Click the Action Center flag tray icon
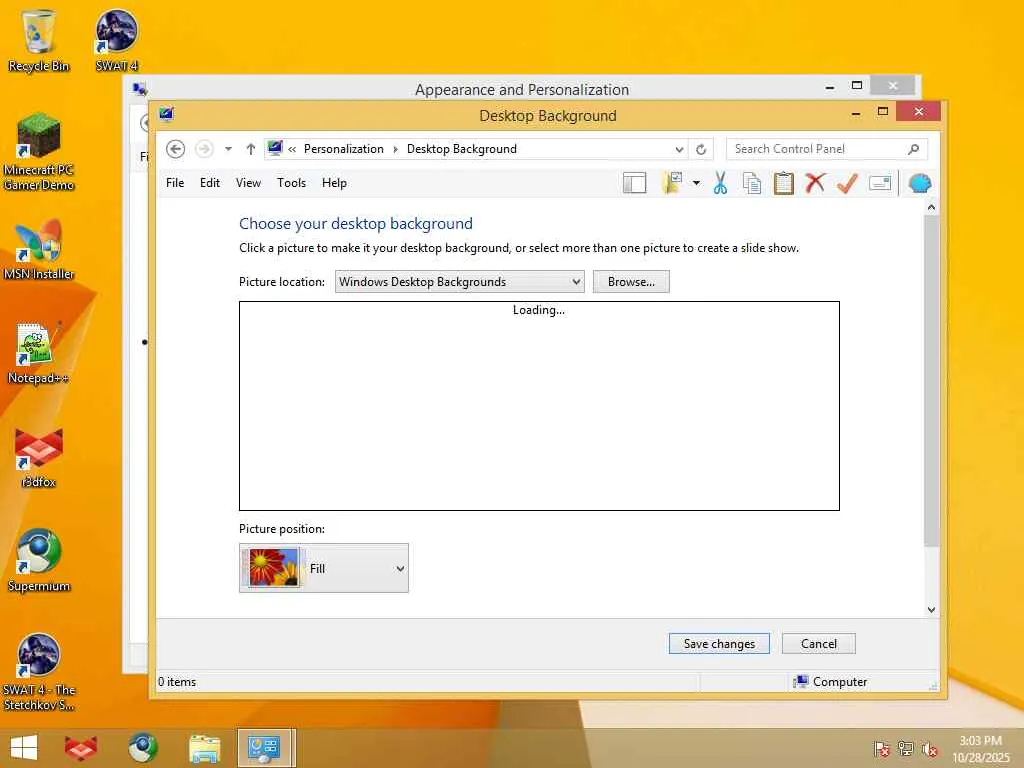Image resolution: width=1024 pixels, height=768 pixels. pos(881,748)
